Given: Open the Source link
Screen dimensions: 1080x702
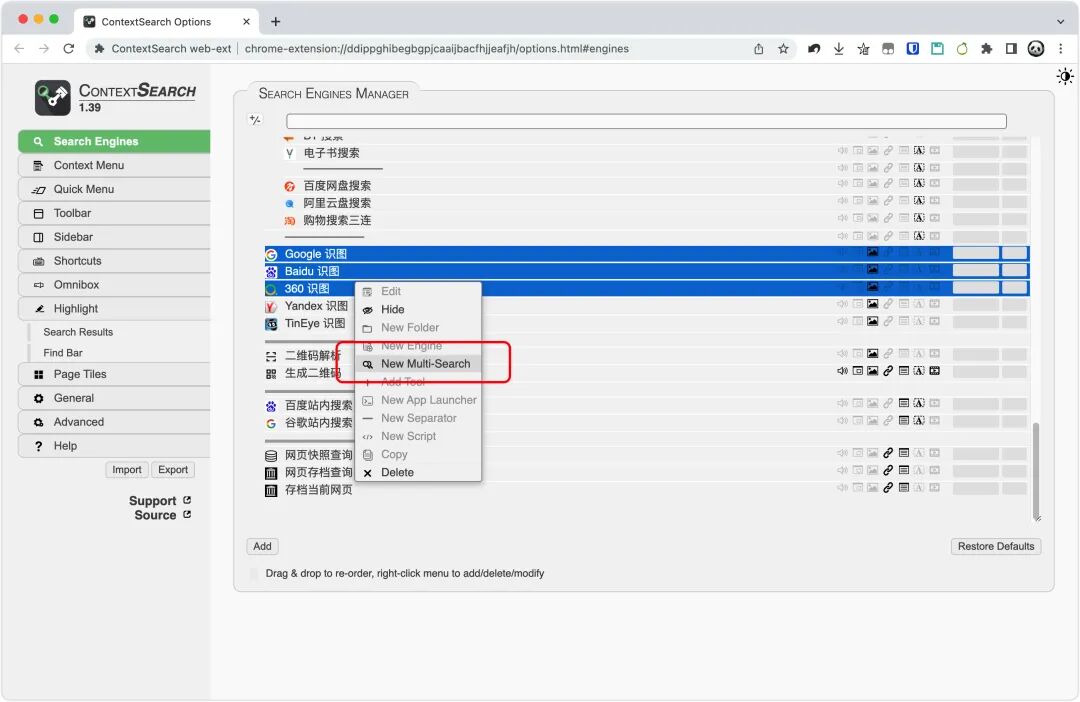Looking at the screenshot, I should tap(163, 515).
